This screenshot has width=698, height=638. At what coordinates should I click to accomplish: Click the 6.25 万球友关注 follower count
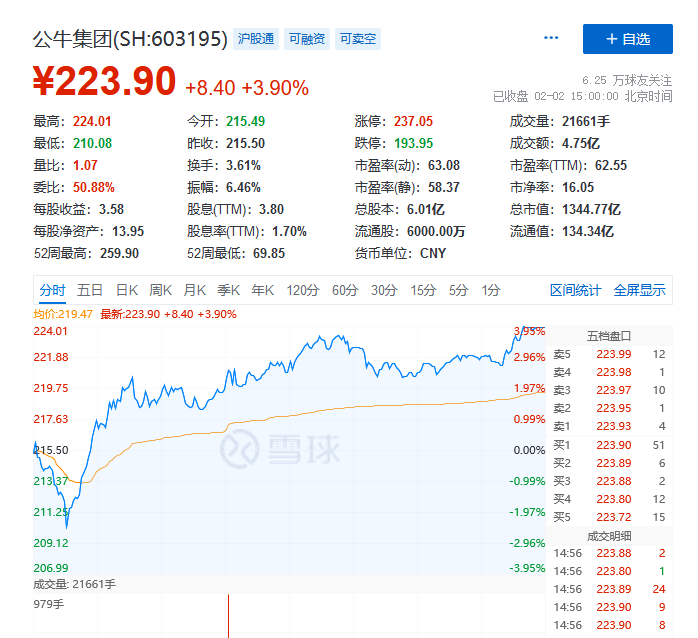(x=627, y=81)
